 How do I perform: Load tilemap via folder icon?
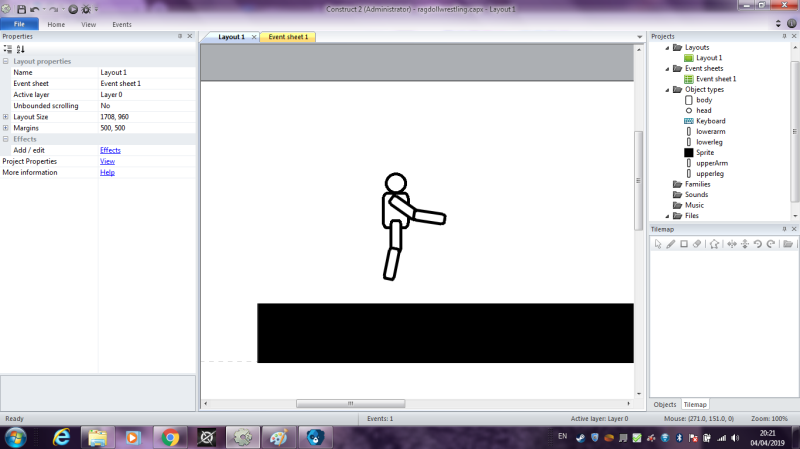coord(788,244)
